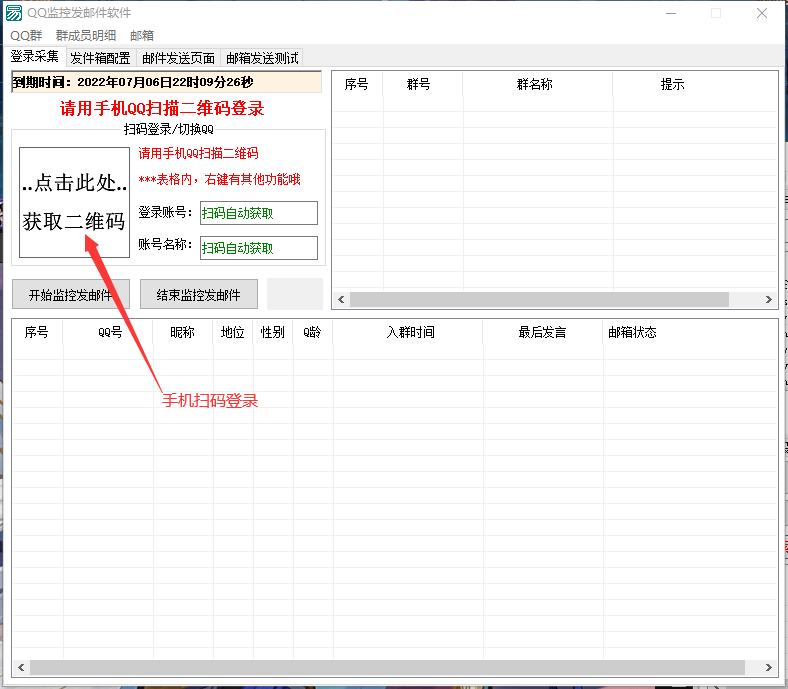Select the 群号 column header
Image resolution: width=788 pixels, height=689 pixels.
click(423, 84)
